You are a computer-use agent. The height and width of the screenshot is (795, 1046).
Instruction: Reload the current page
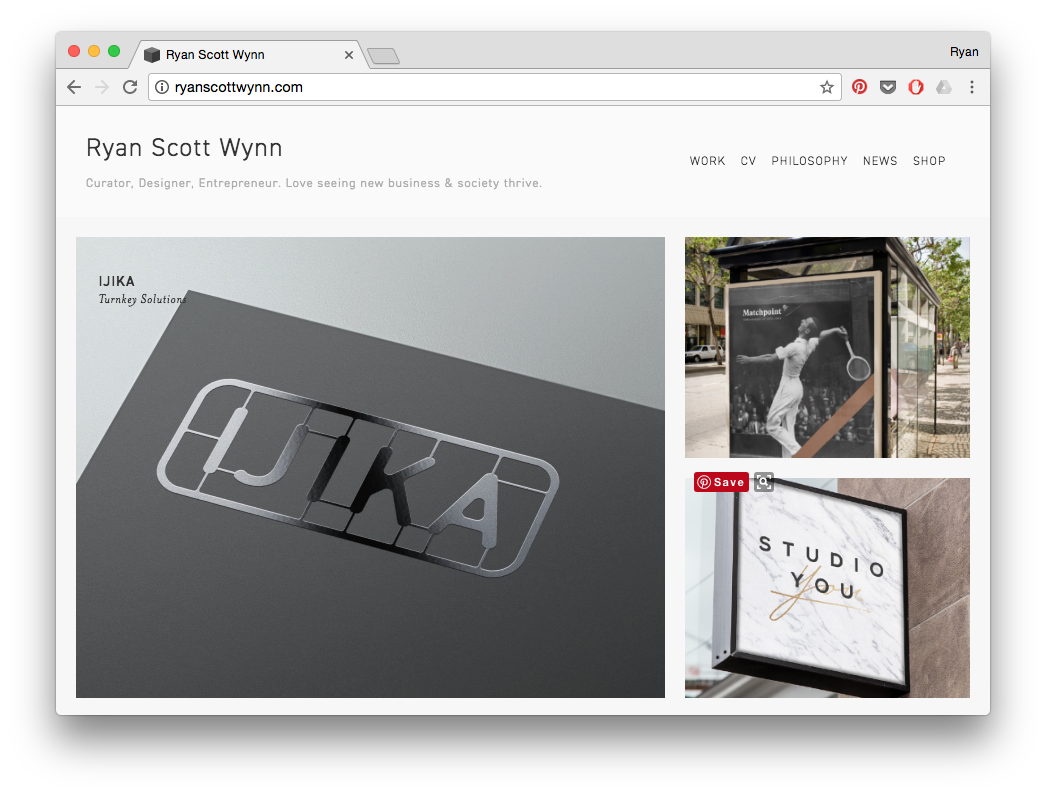[129, 87]
